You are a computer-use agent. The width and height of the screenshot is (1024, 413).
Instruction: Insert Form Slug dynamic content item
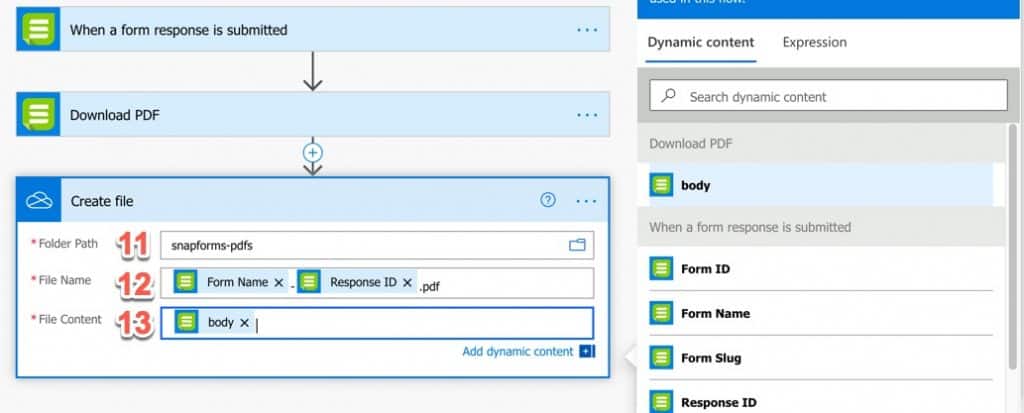tap(710, 358)
